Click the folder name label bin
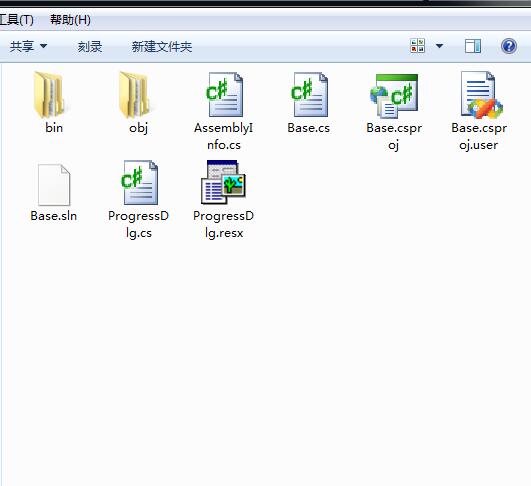531x486 pixels. tap(54, 128)
